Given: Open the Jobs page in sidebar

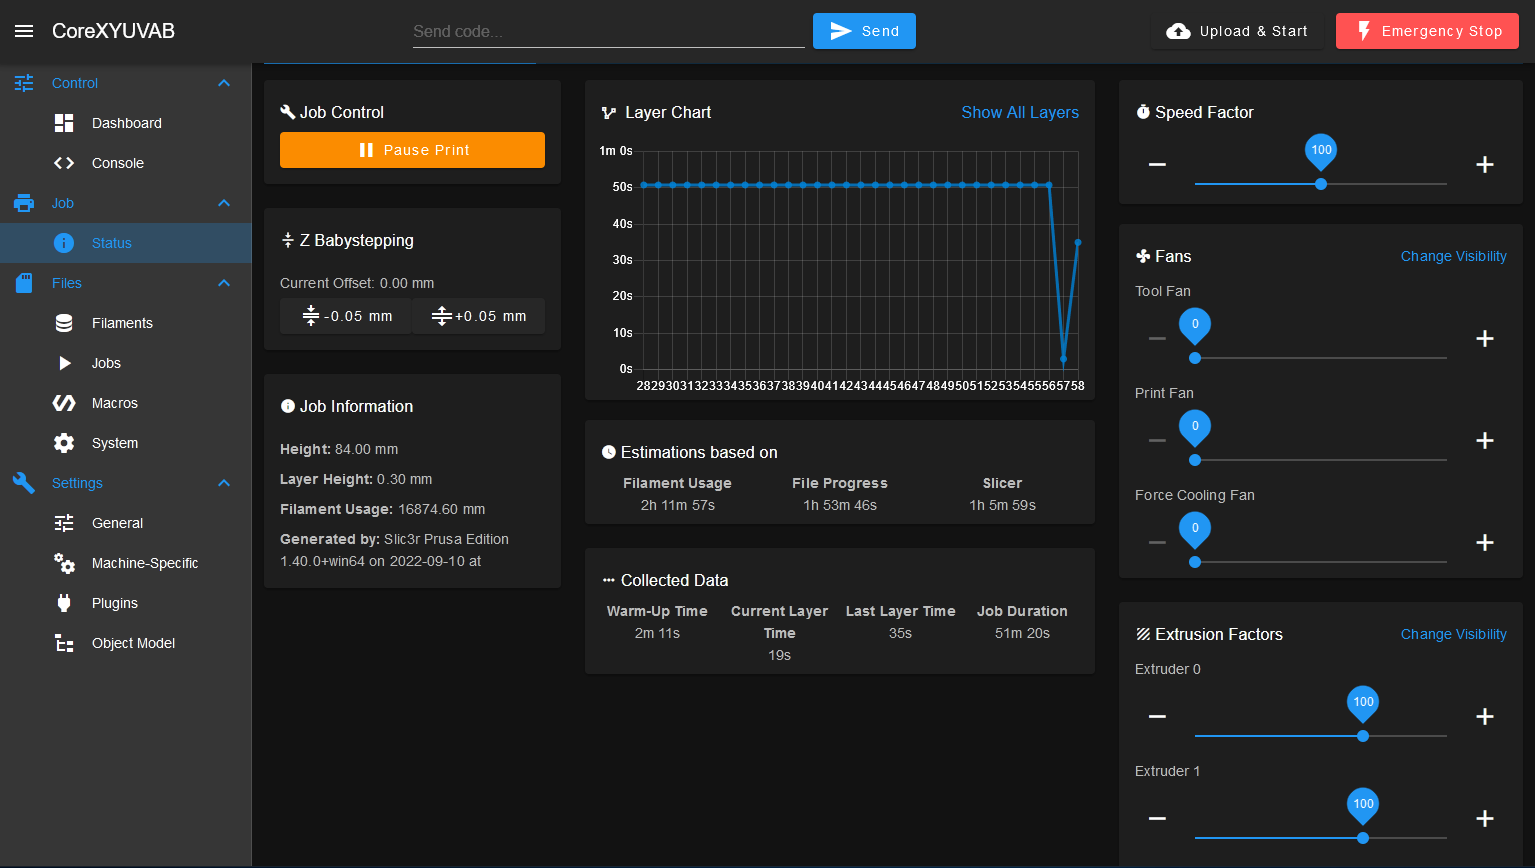Looking at the screenshot, I should click(126, 363).
